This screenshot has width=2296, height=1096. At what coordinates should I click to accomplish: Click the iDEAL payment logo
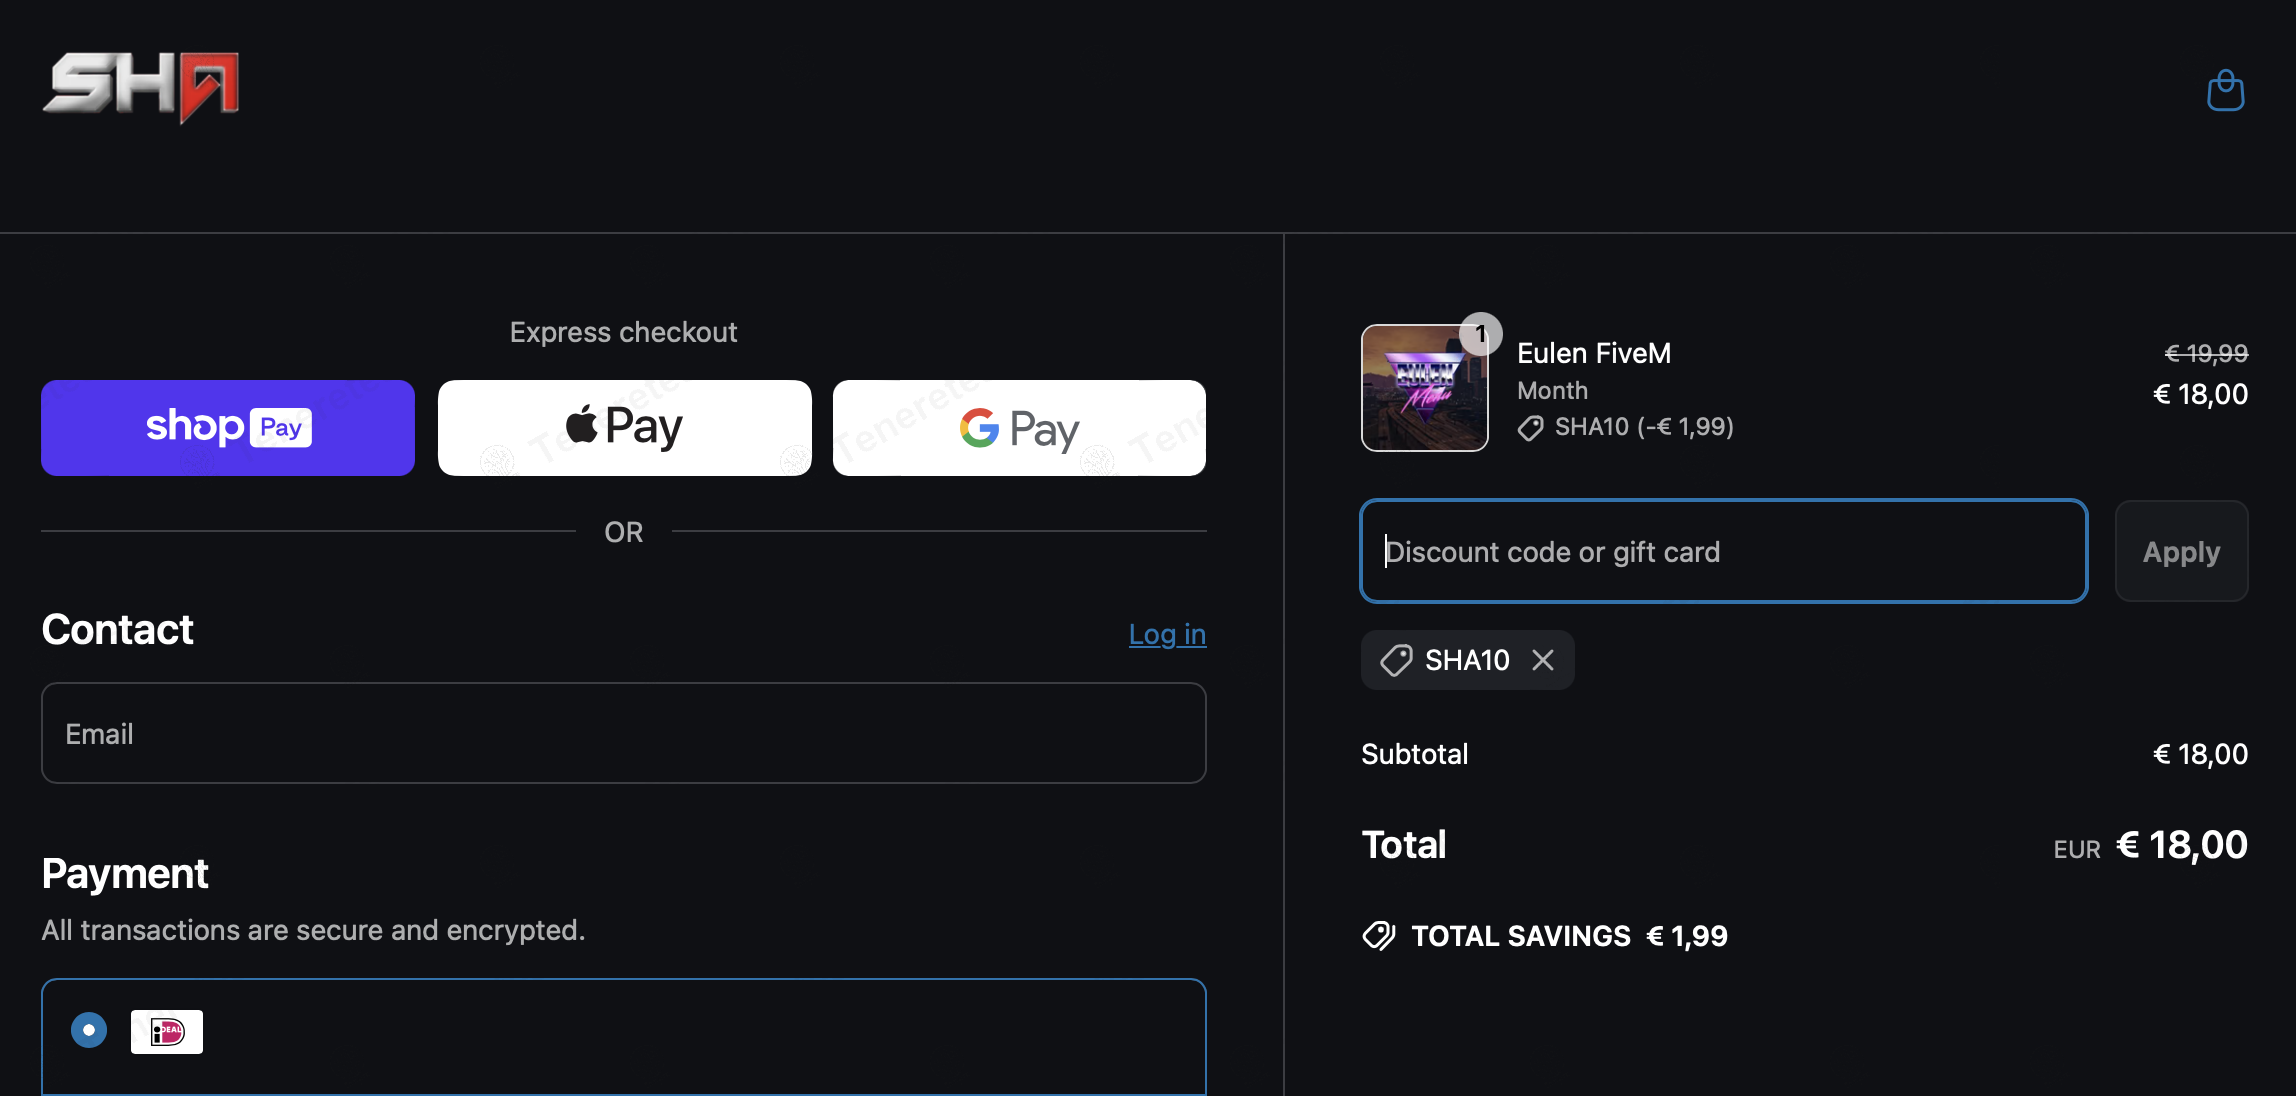coord(166,1031)
